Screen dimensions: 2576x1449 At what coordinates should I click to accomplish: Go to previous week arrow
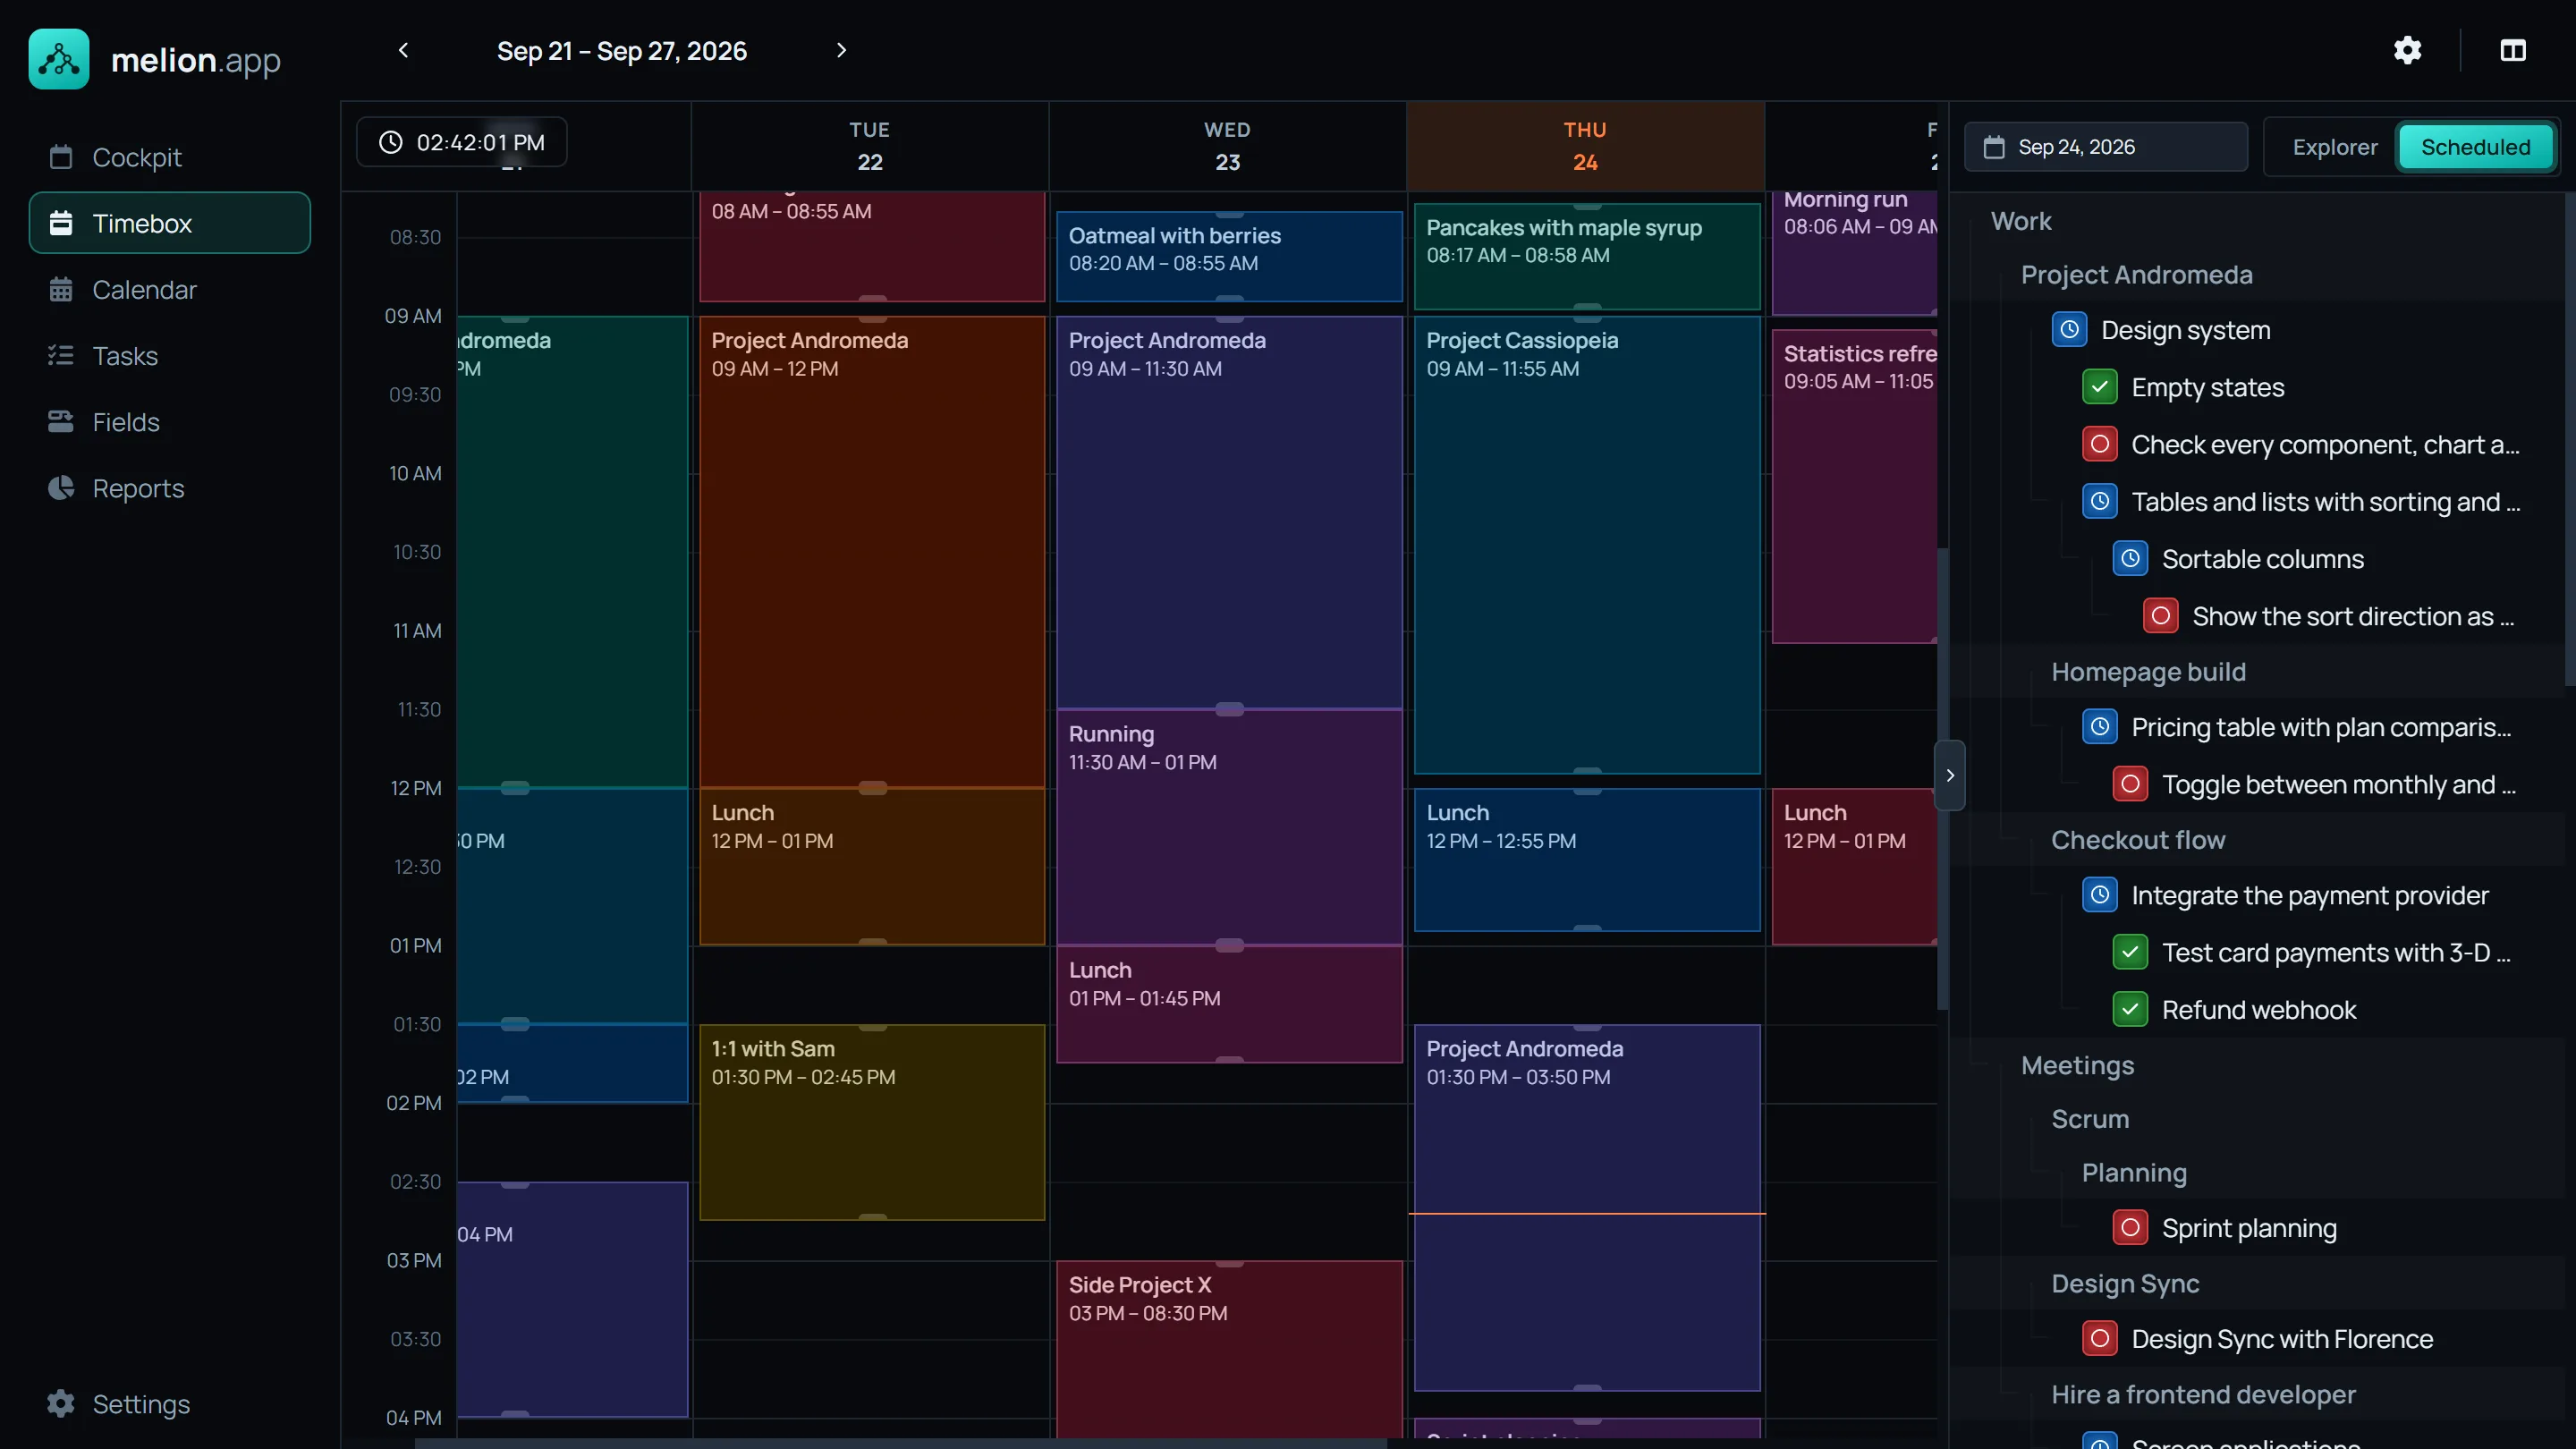coord(404,50)
